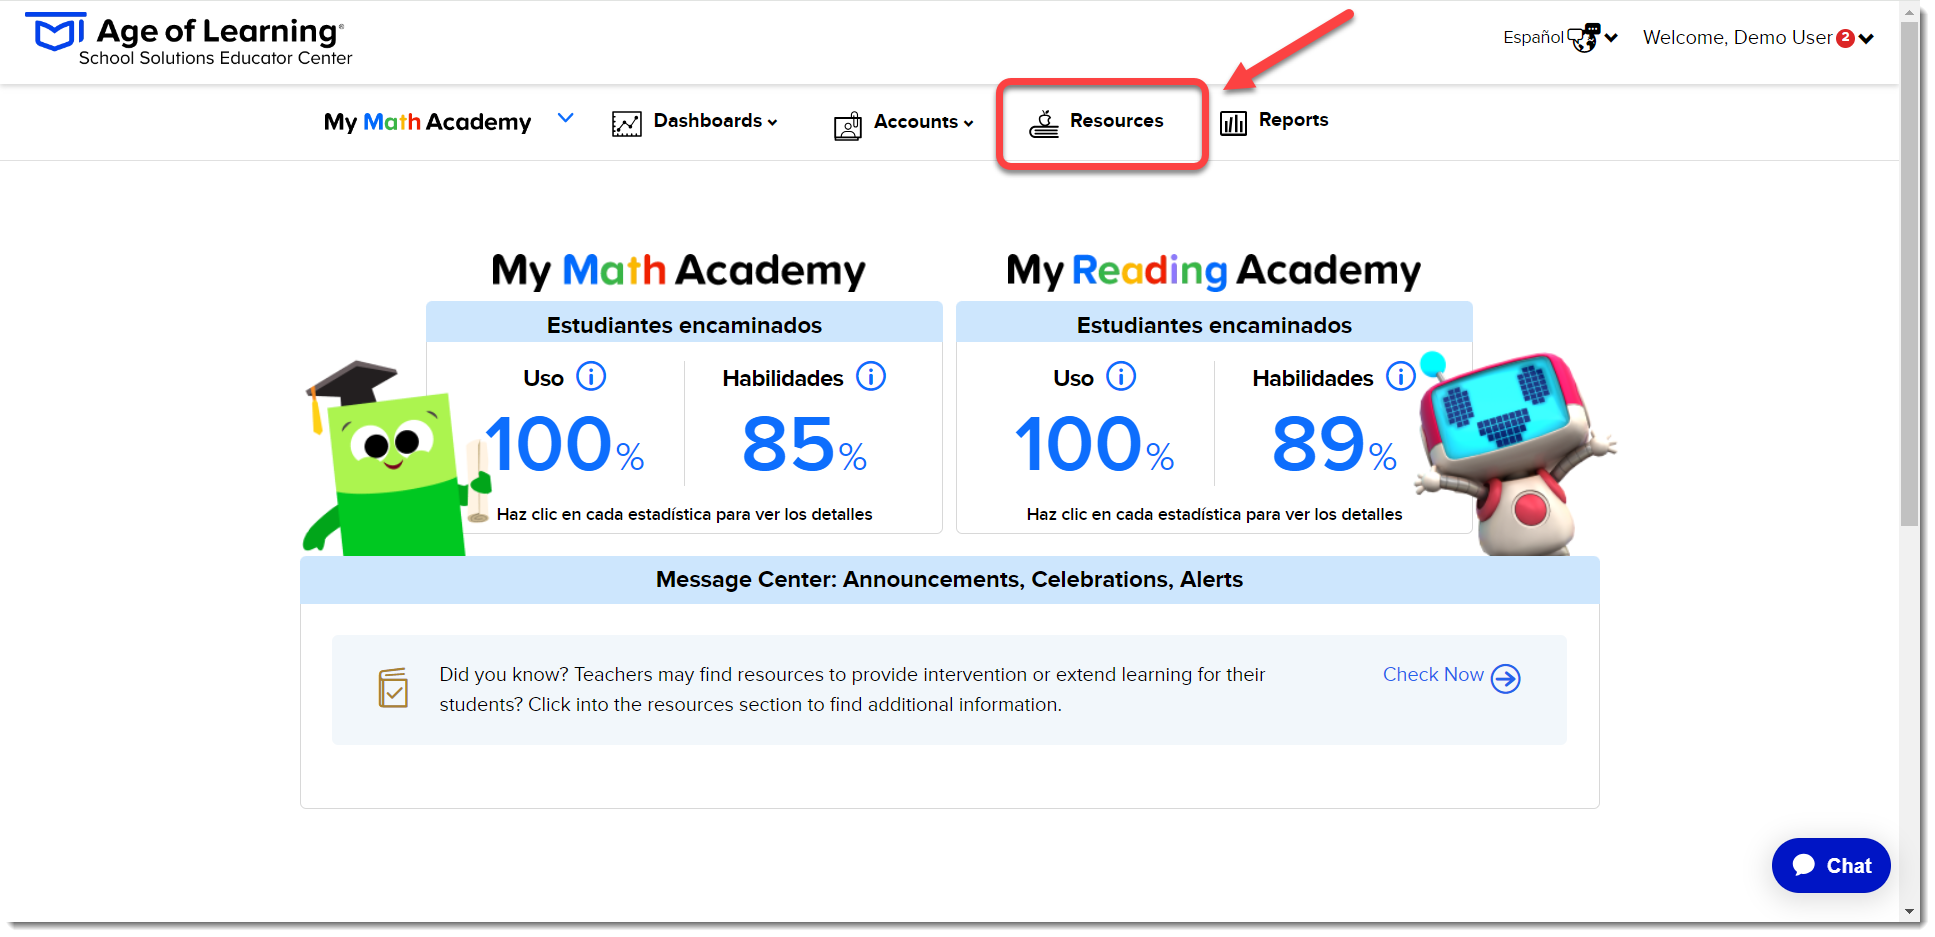
Task: View details for Reading Habilidades 89% statistic
Action: point(1334,444)
